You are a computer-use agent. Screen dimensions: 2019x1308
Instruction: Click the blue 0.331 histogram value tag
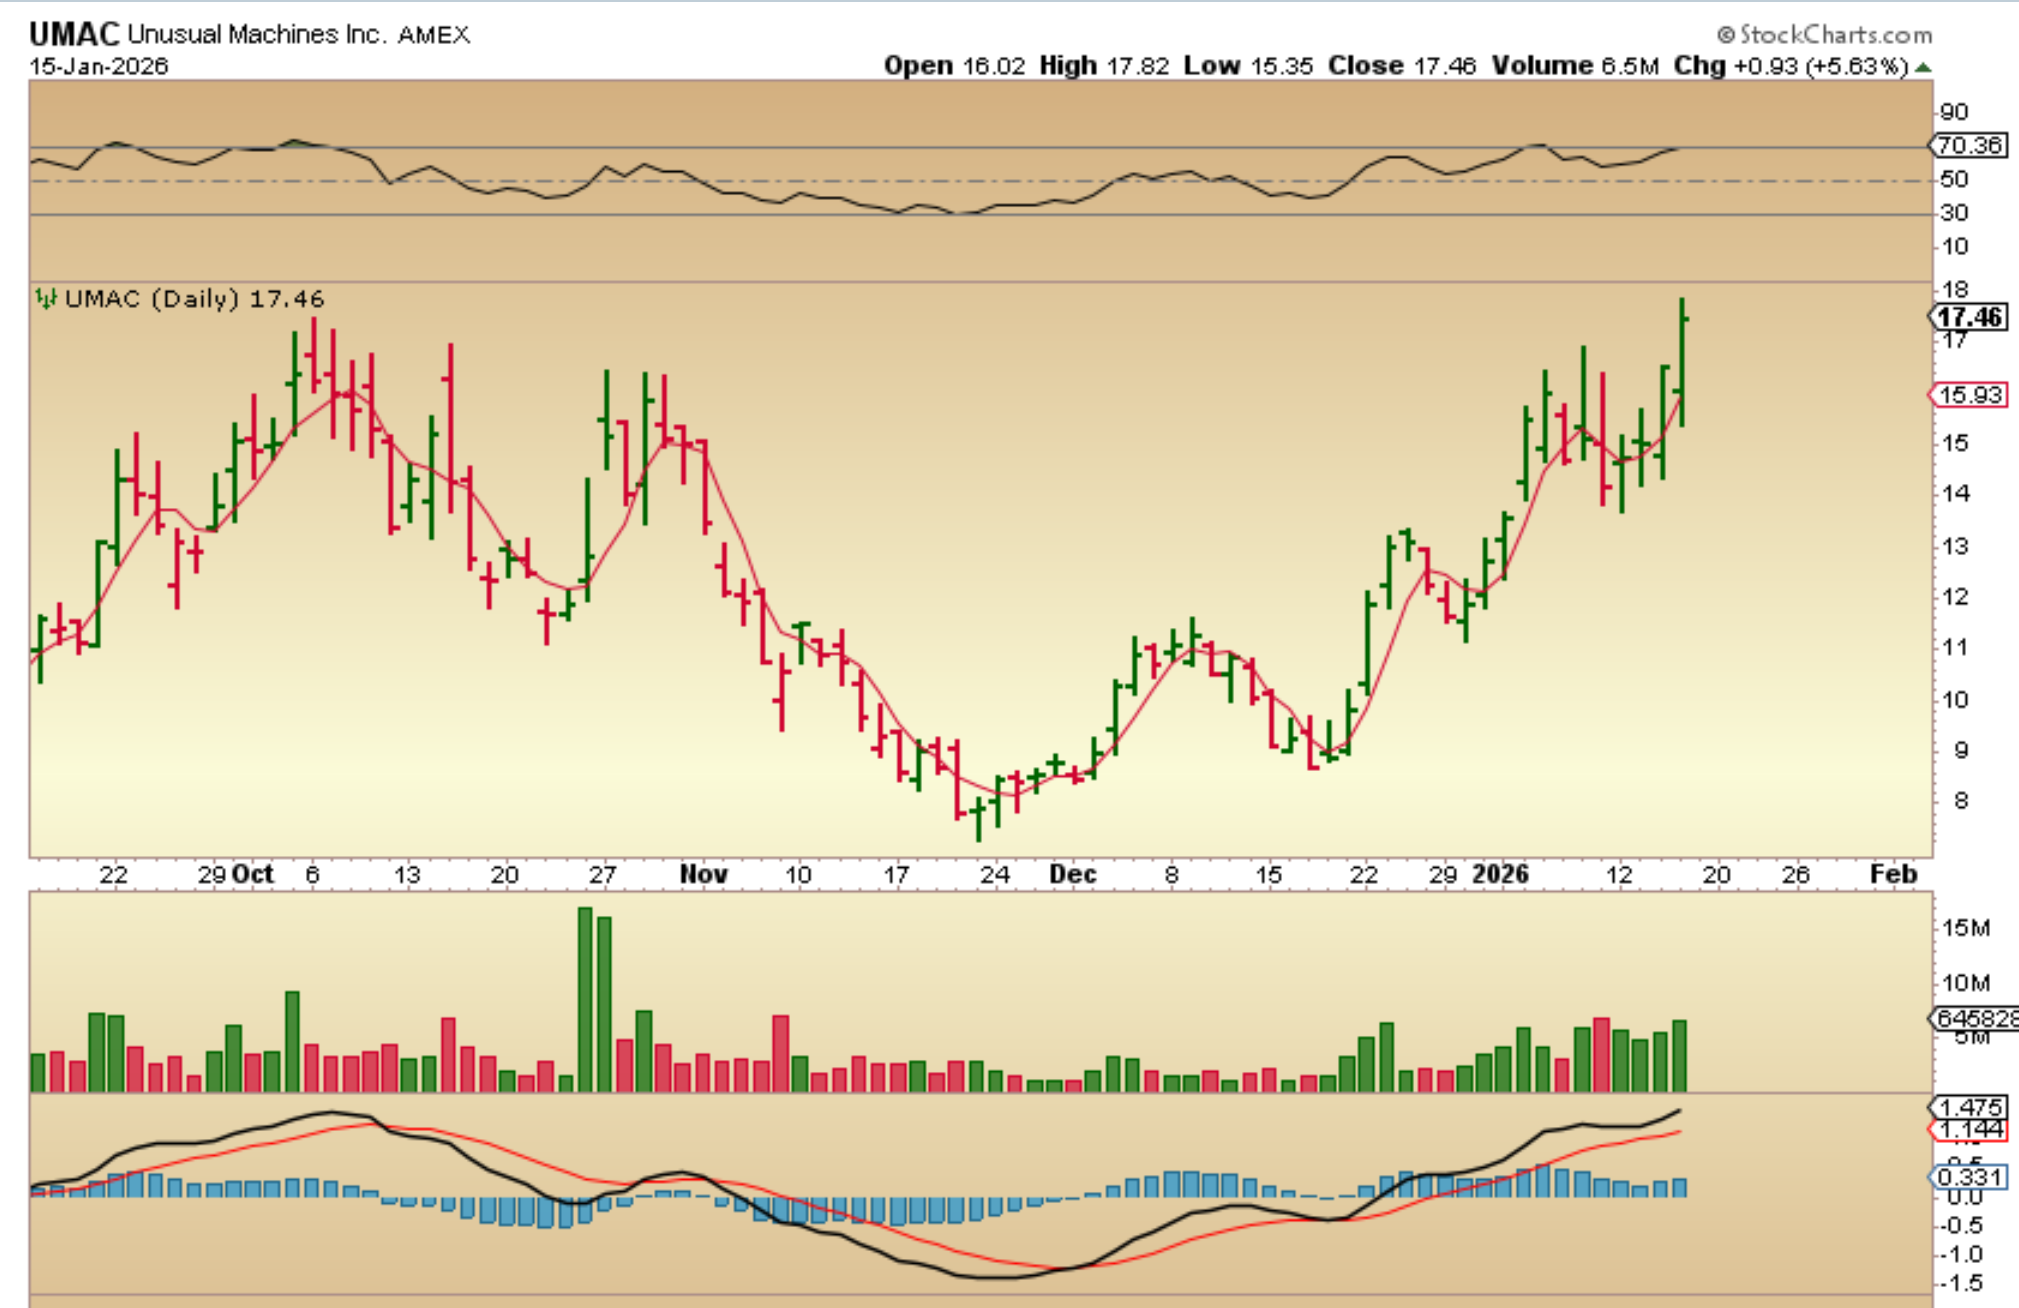[1968, 1177]
